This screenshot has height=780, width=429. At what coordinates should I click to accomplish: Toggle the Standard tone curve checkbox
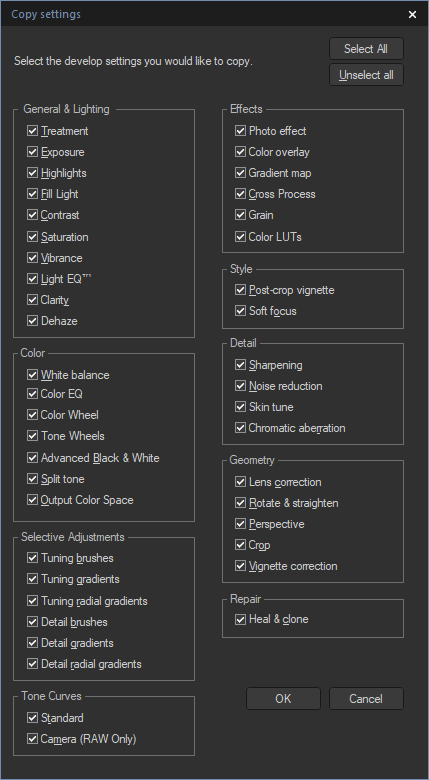coord(32,717)
